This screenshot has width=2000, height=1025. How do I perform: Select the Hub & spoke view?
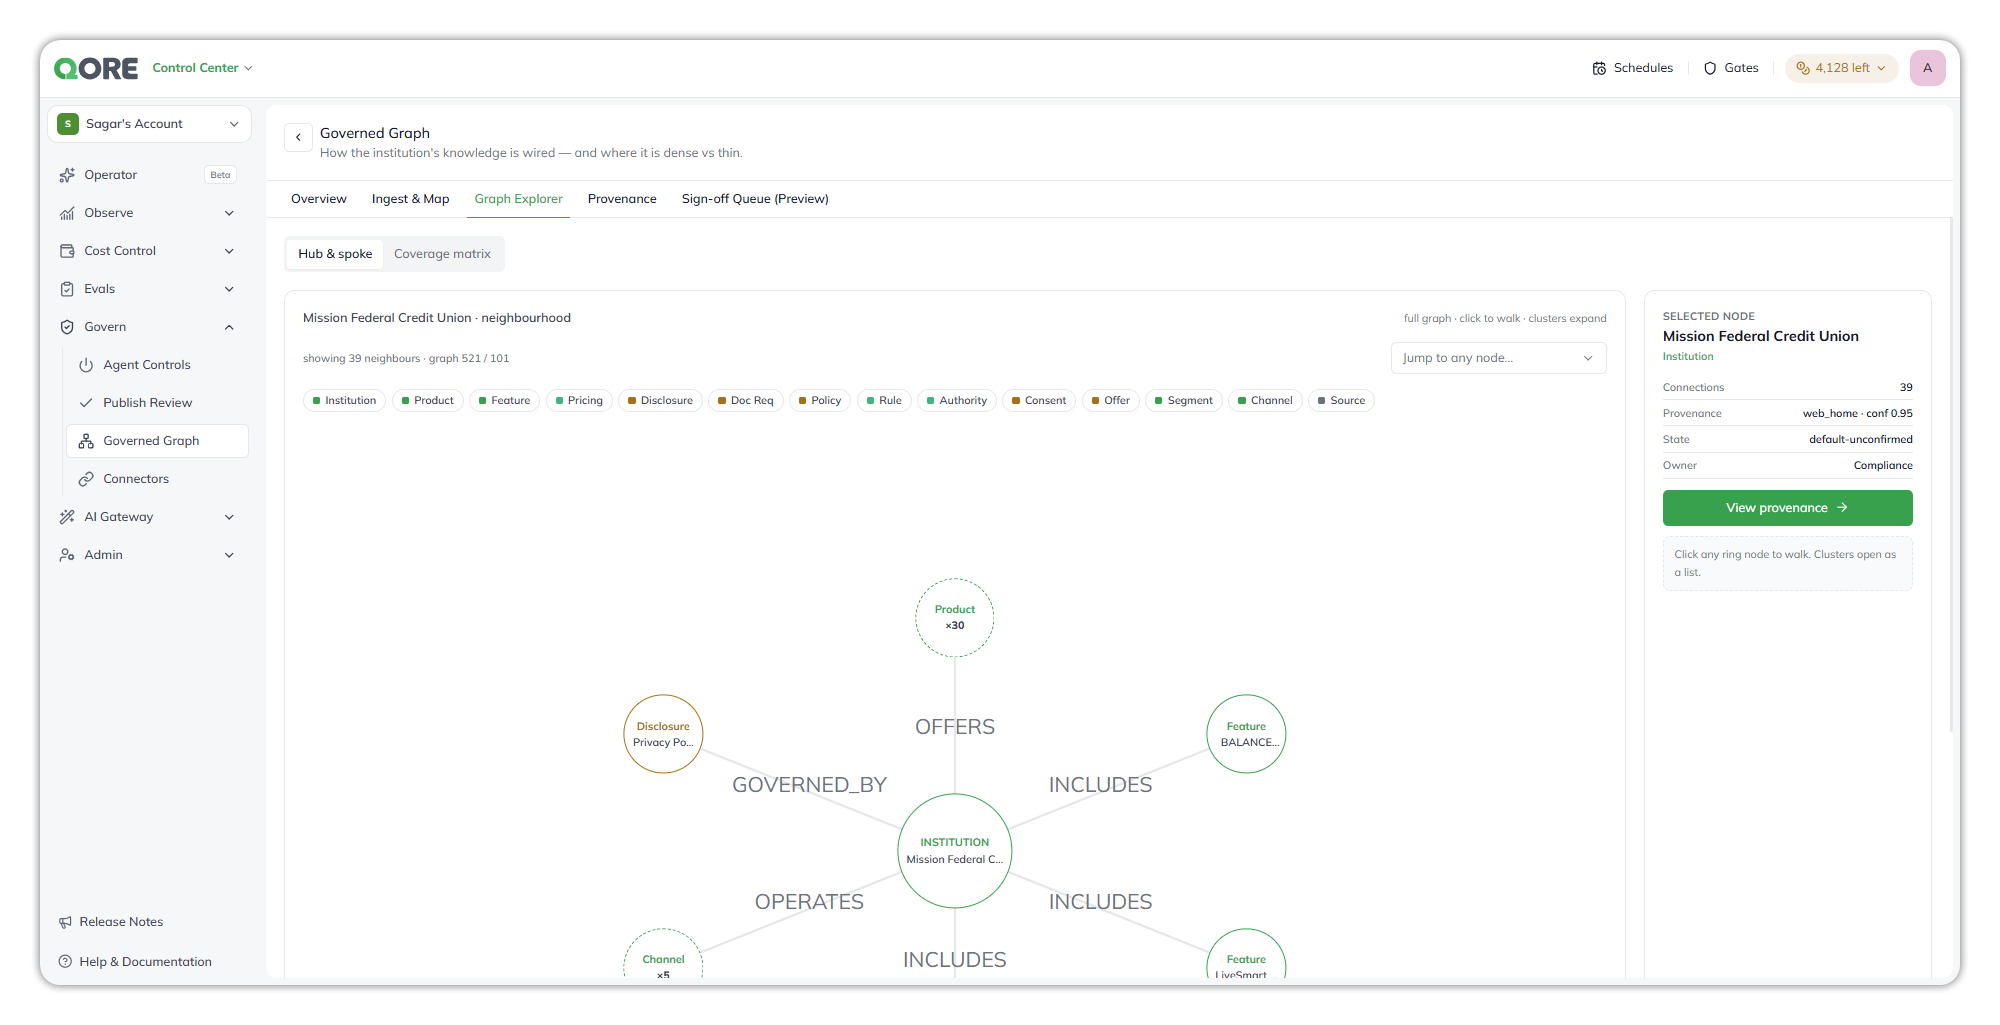(x=335, y=254)
